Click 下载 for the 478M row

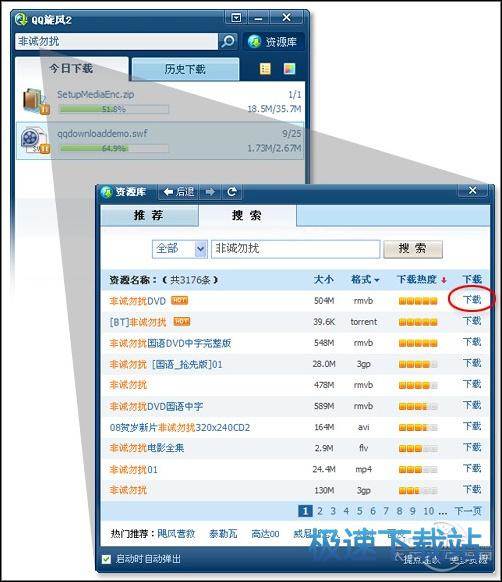pos(472,384)
